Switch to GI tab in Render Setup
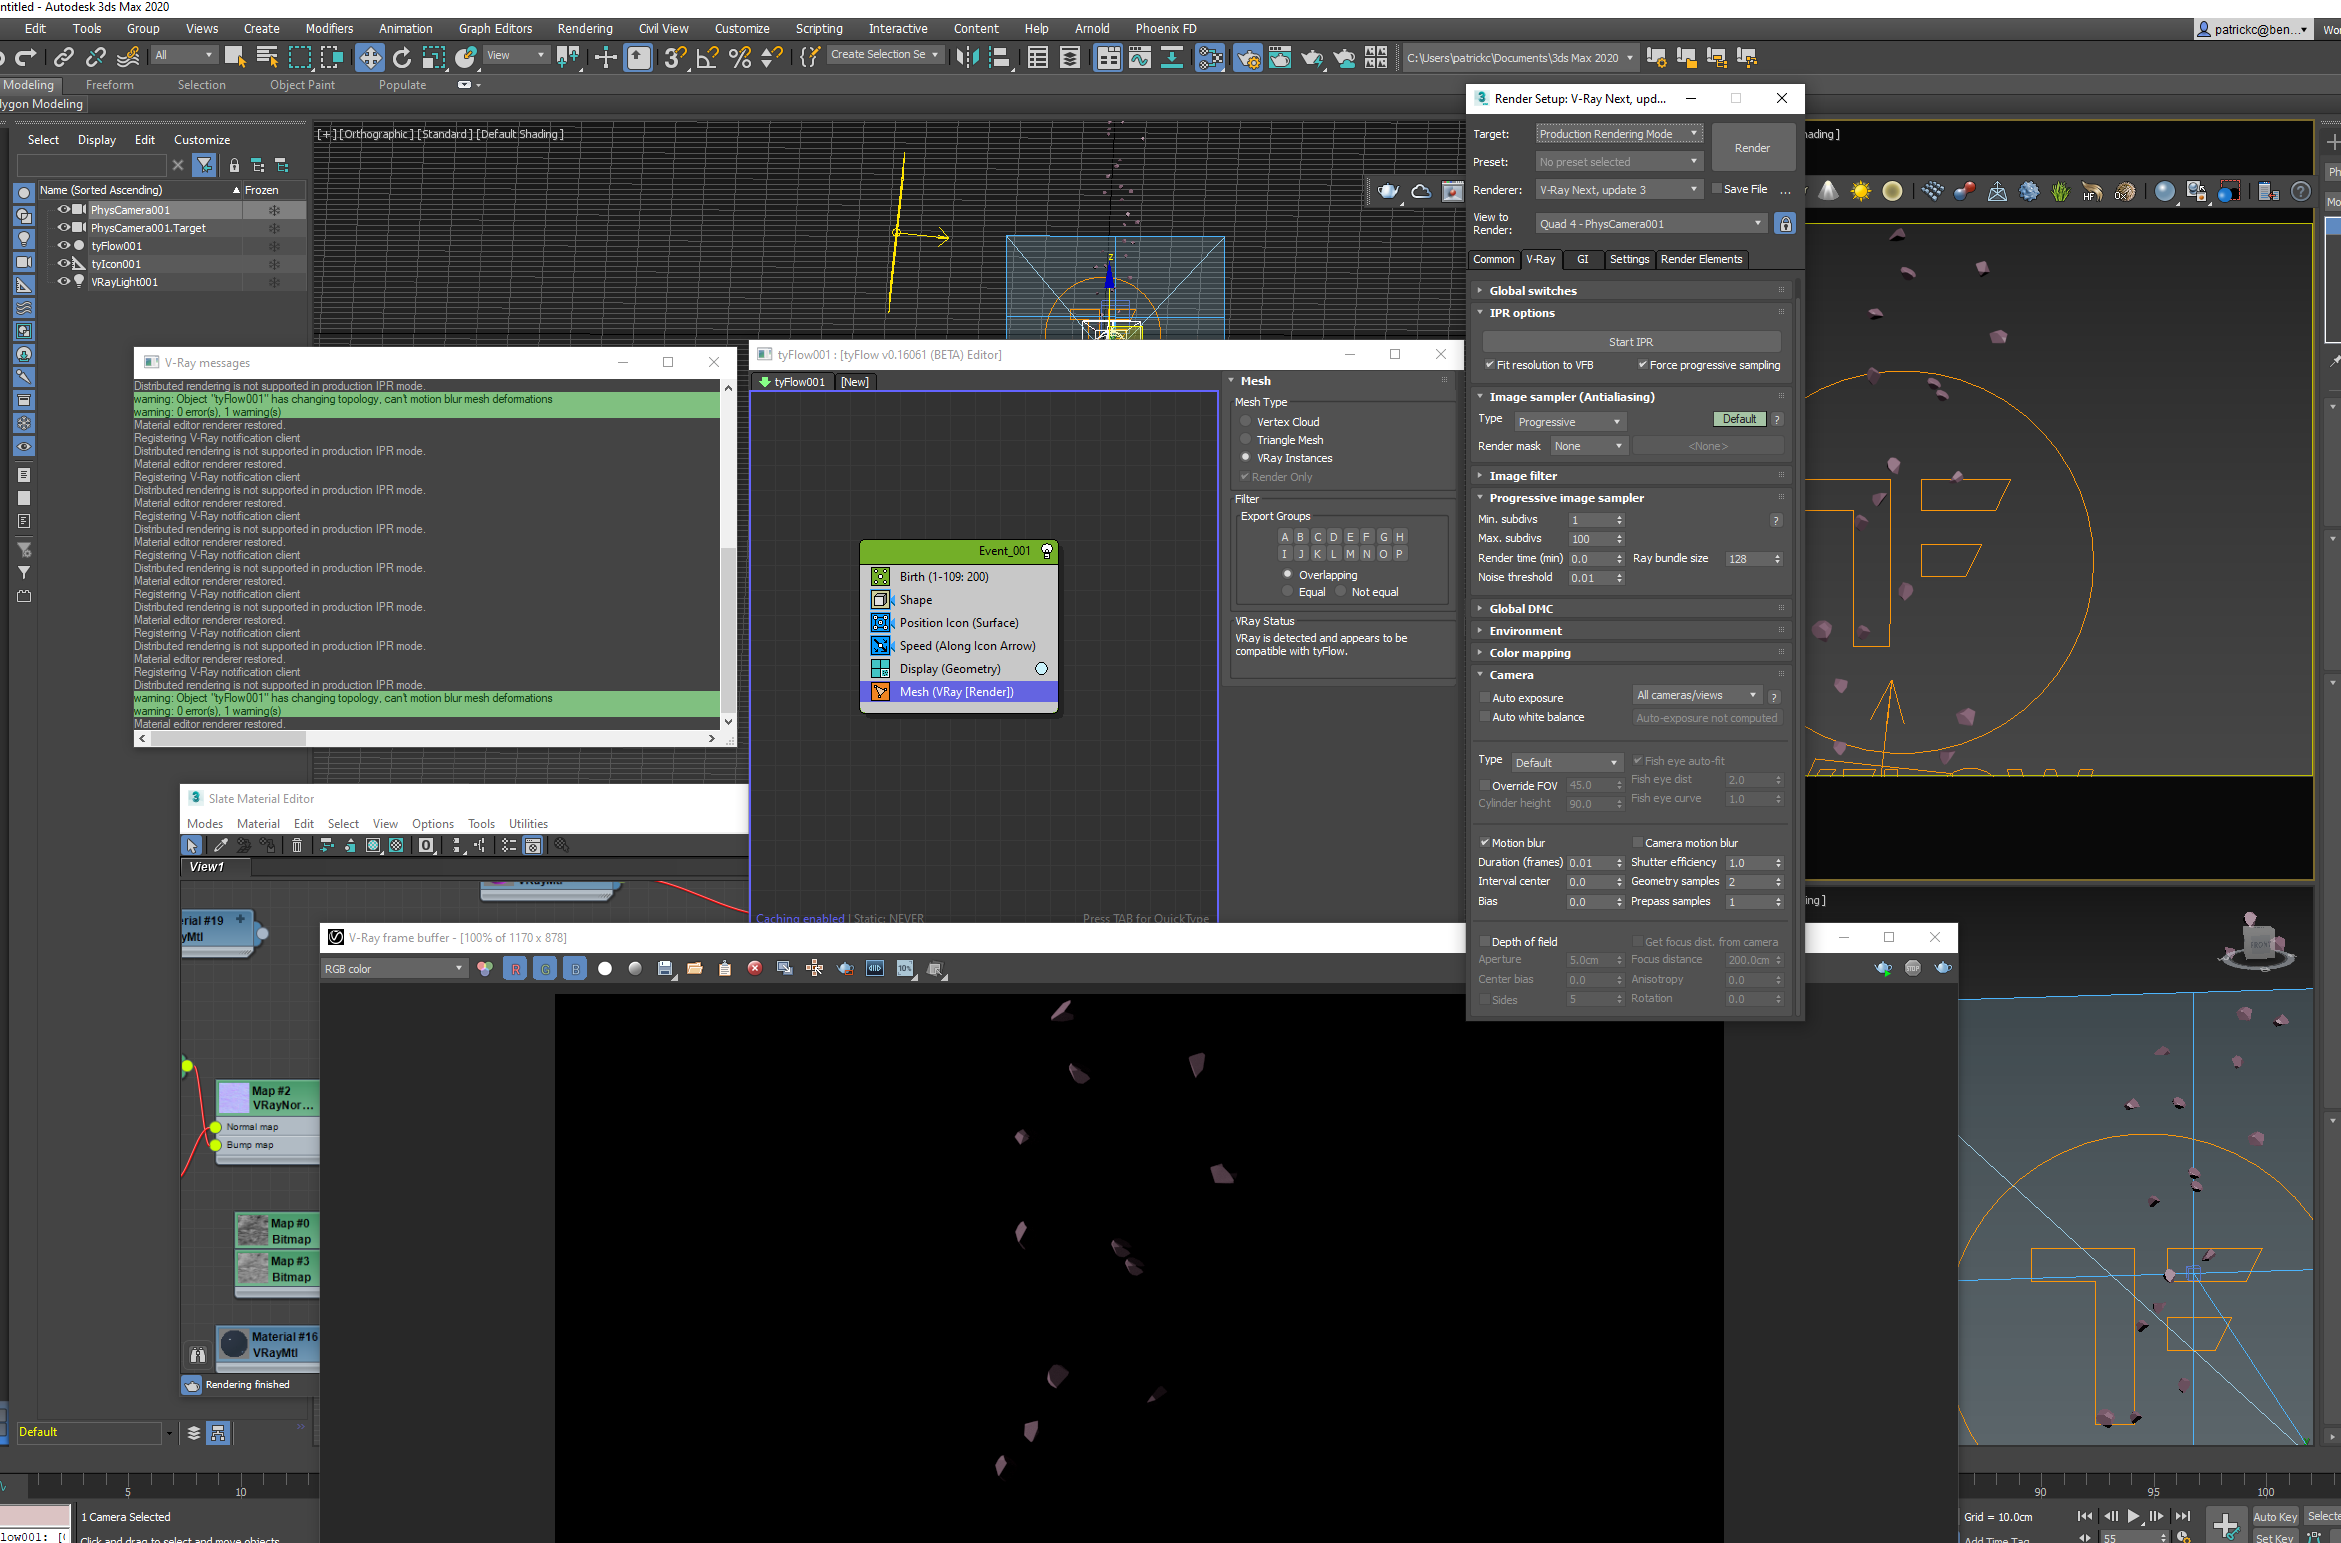2341x1543 pixels. coord(1582,259)
